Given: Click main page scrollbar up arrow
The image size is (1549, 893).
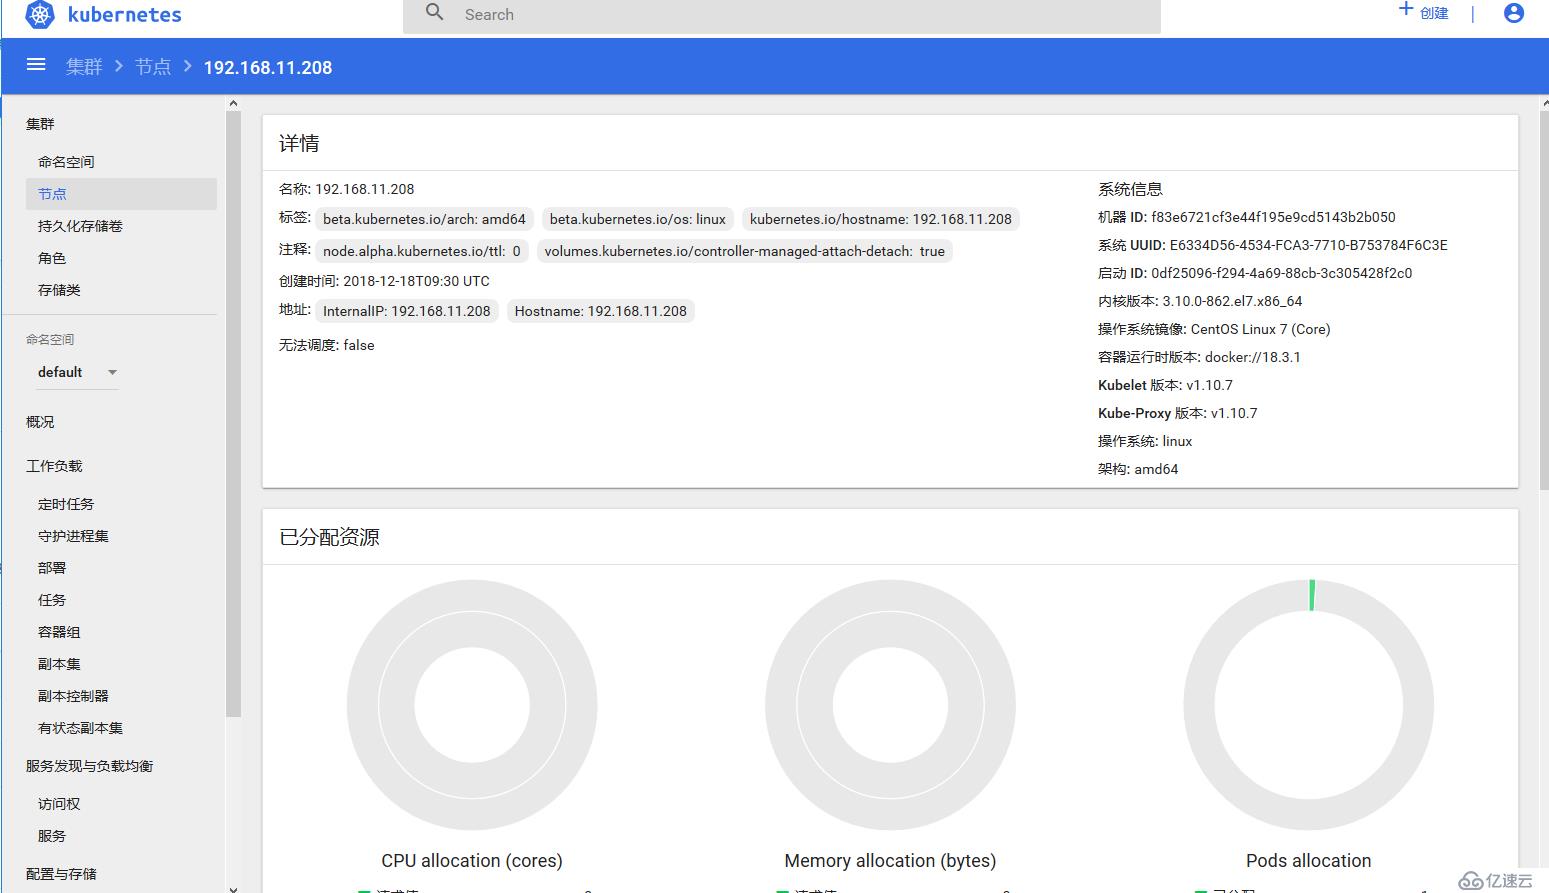Looking at the screenshot, I should [1543, 103].
